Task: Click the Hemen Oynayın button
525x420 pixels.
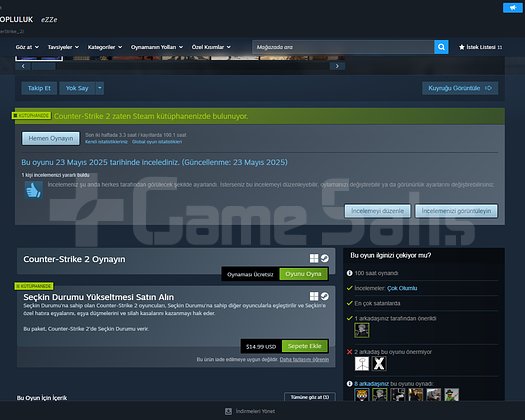Action: (x=51, y=138)
